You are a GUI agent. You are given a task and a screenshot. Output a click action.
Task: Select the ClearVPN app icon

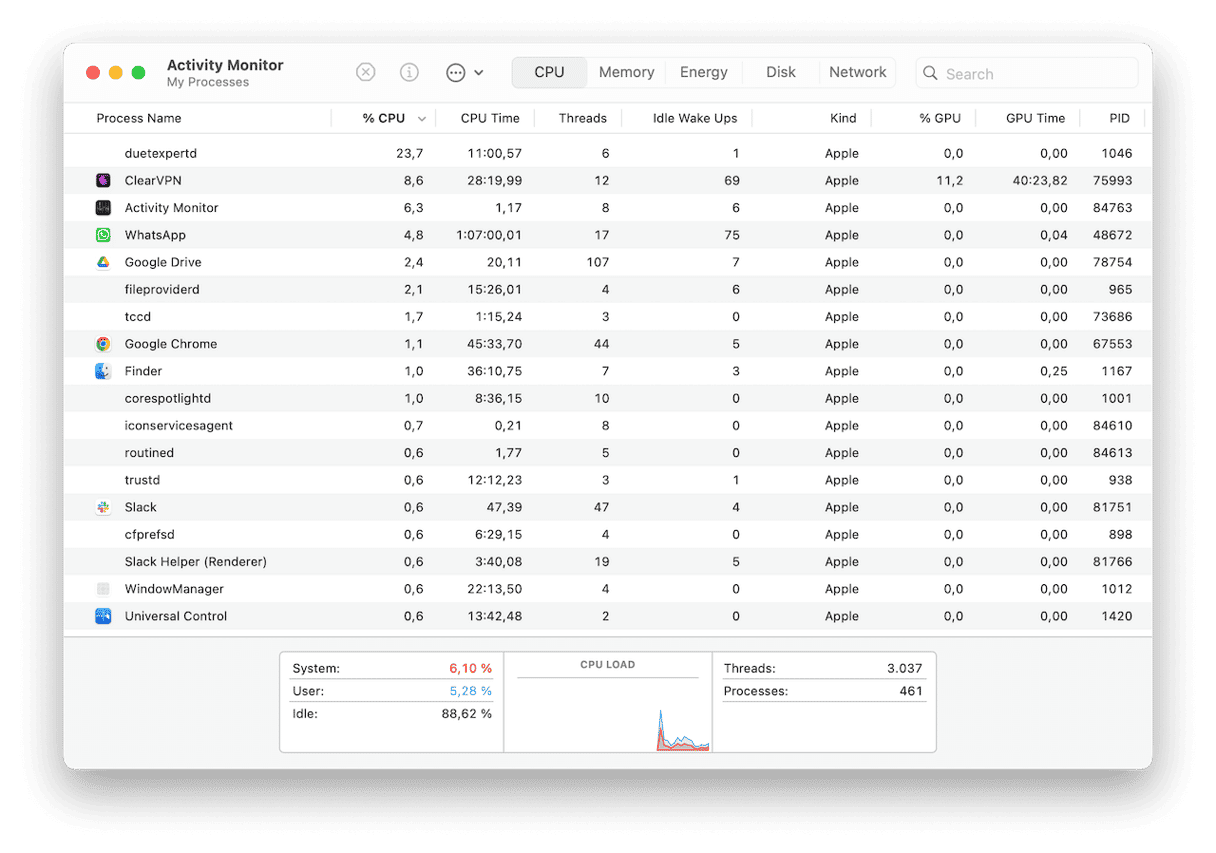tap(103, 181)
